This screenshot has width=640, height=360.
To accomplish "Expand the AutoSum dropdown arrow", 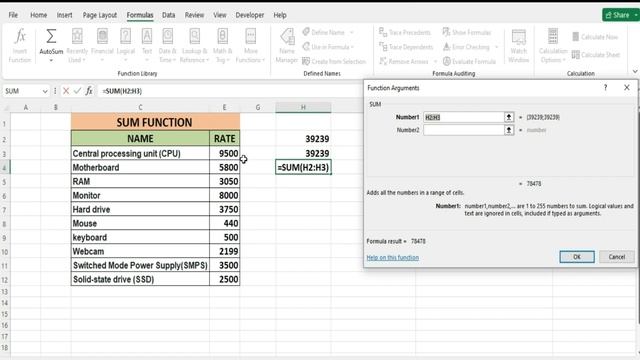I will [x=51, y=61].
